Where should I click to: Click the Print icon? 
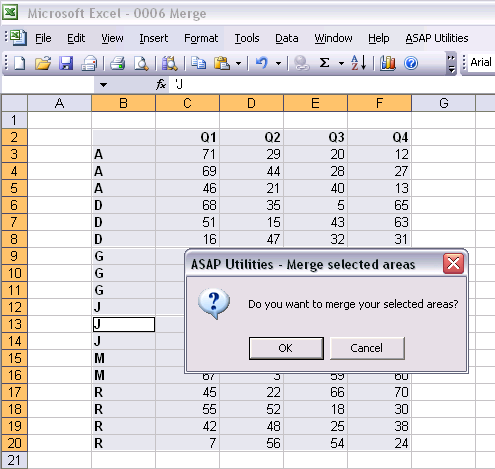117,63
